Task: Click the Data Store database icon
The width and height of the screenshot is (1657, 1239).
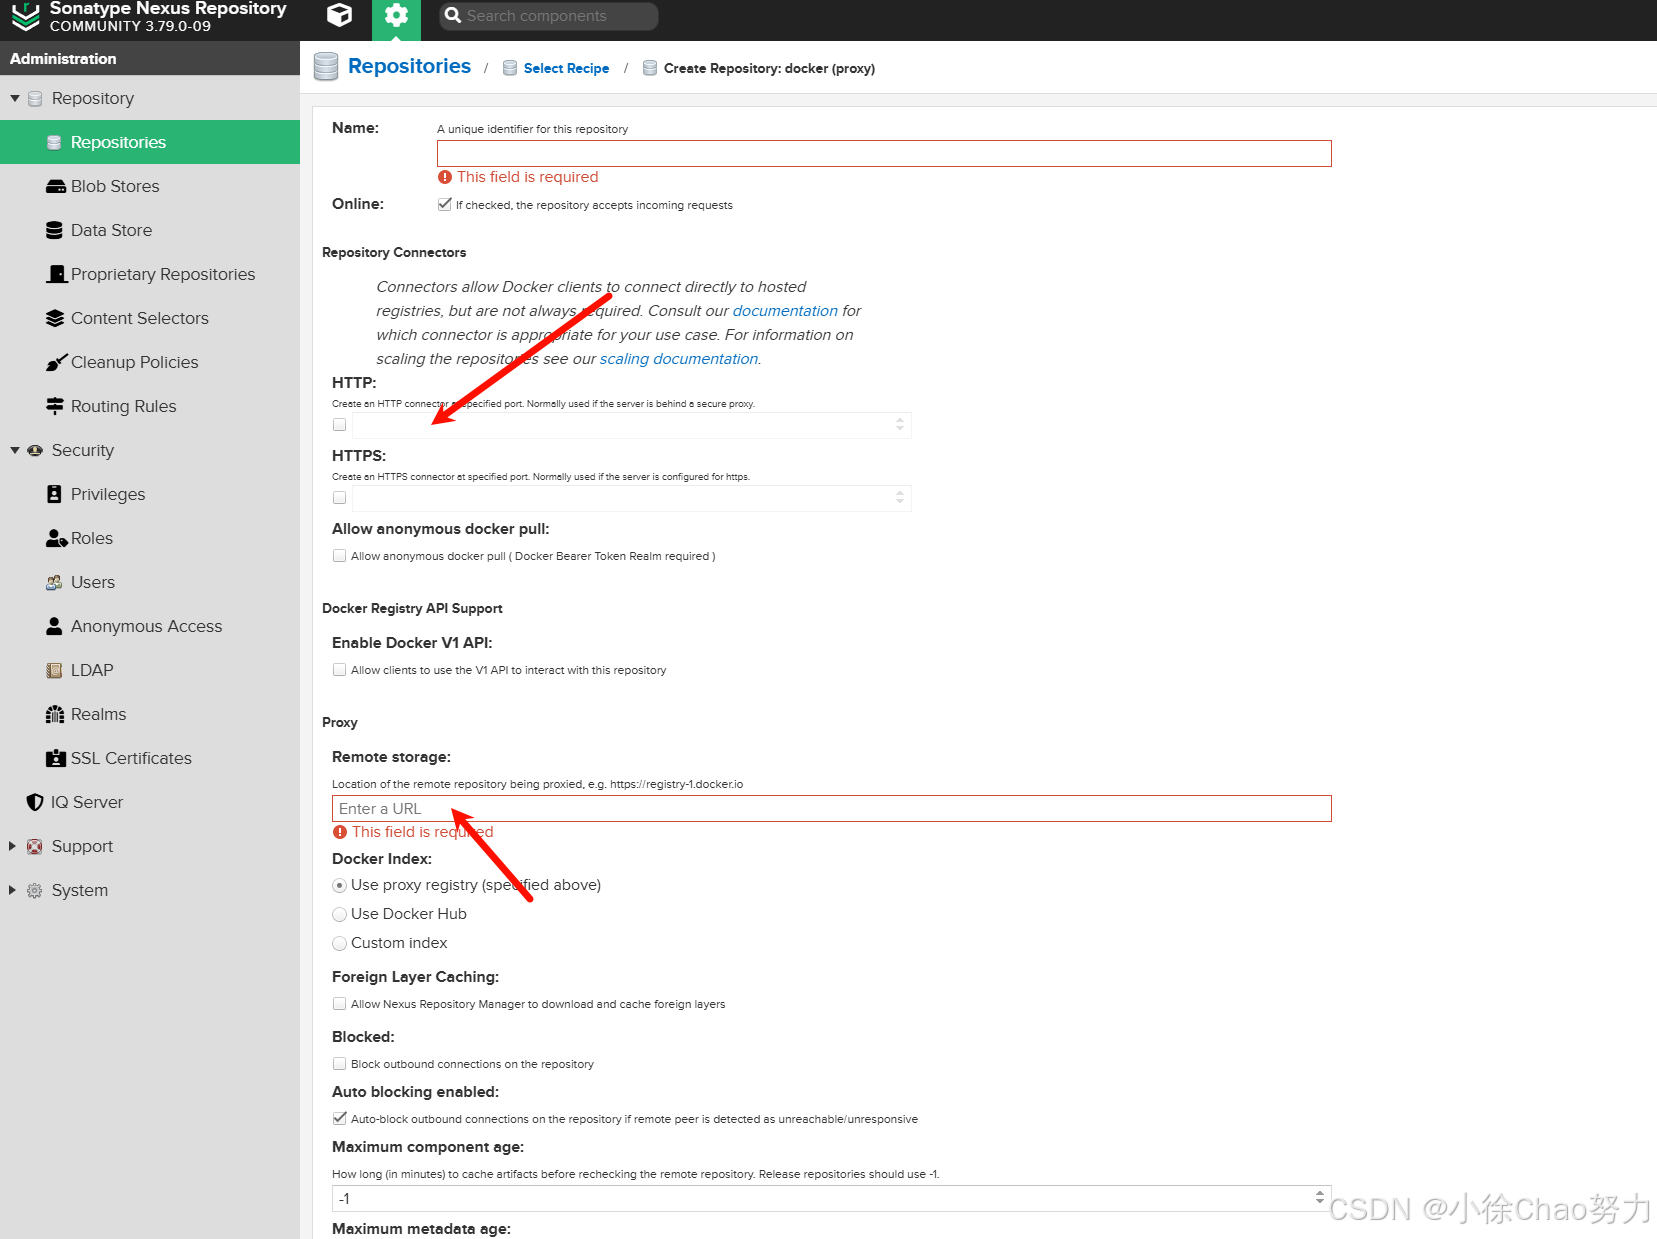Action: 55,230
